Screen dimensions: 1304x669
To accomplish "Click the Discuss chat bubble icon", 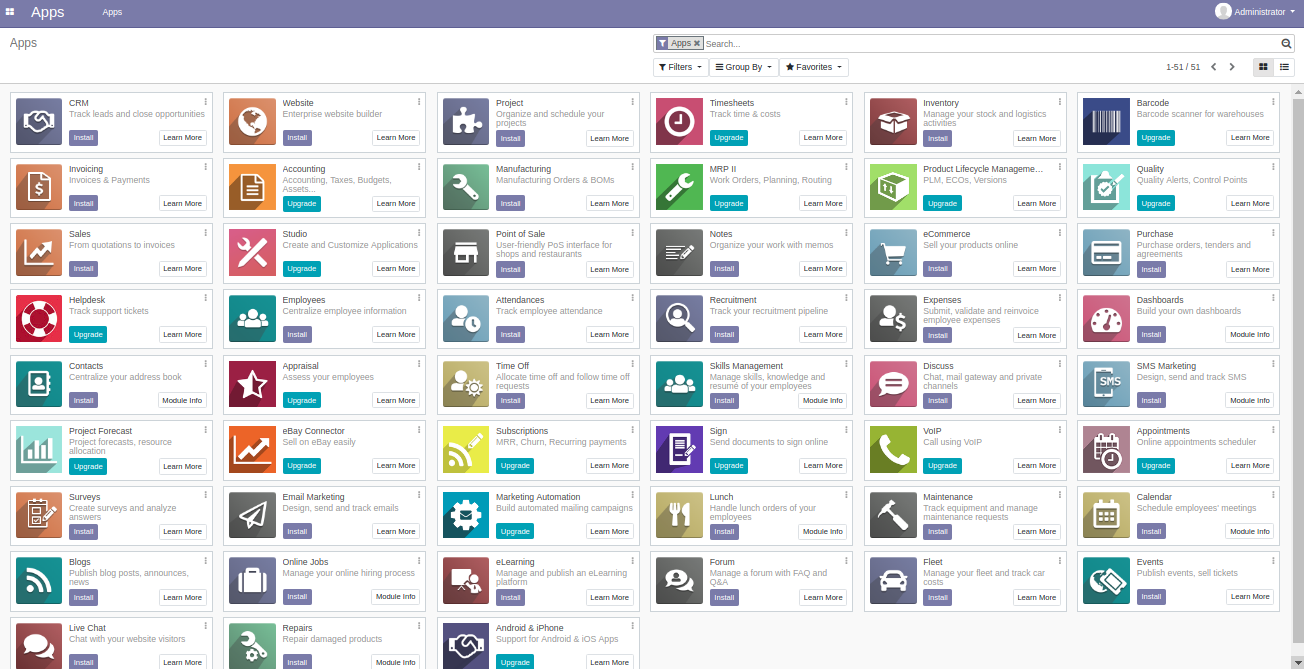I will (893, 384).
